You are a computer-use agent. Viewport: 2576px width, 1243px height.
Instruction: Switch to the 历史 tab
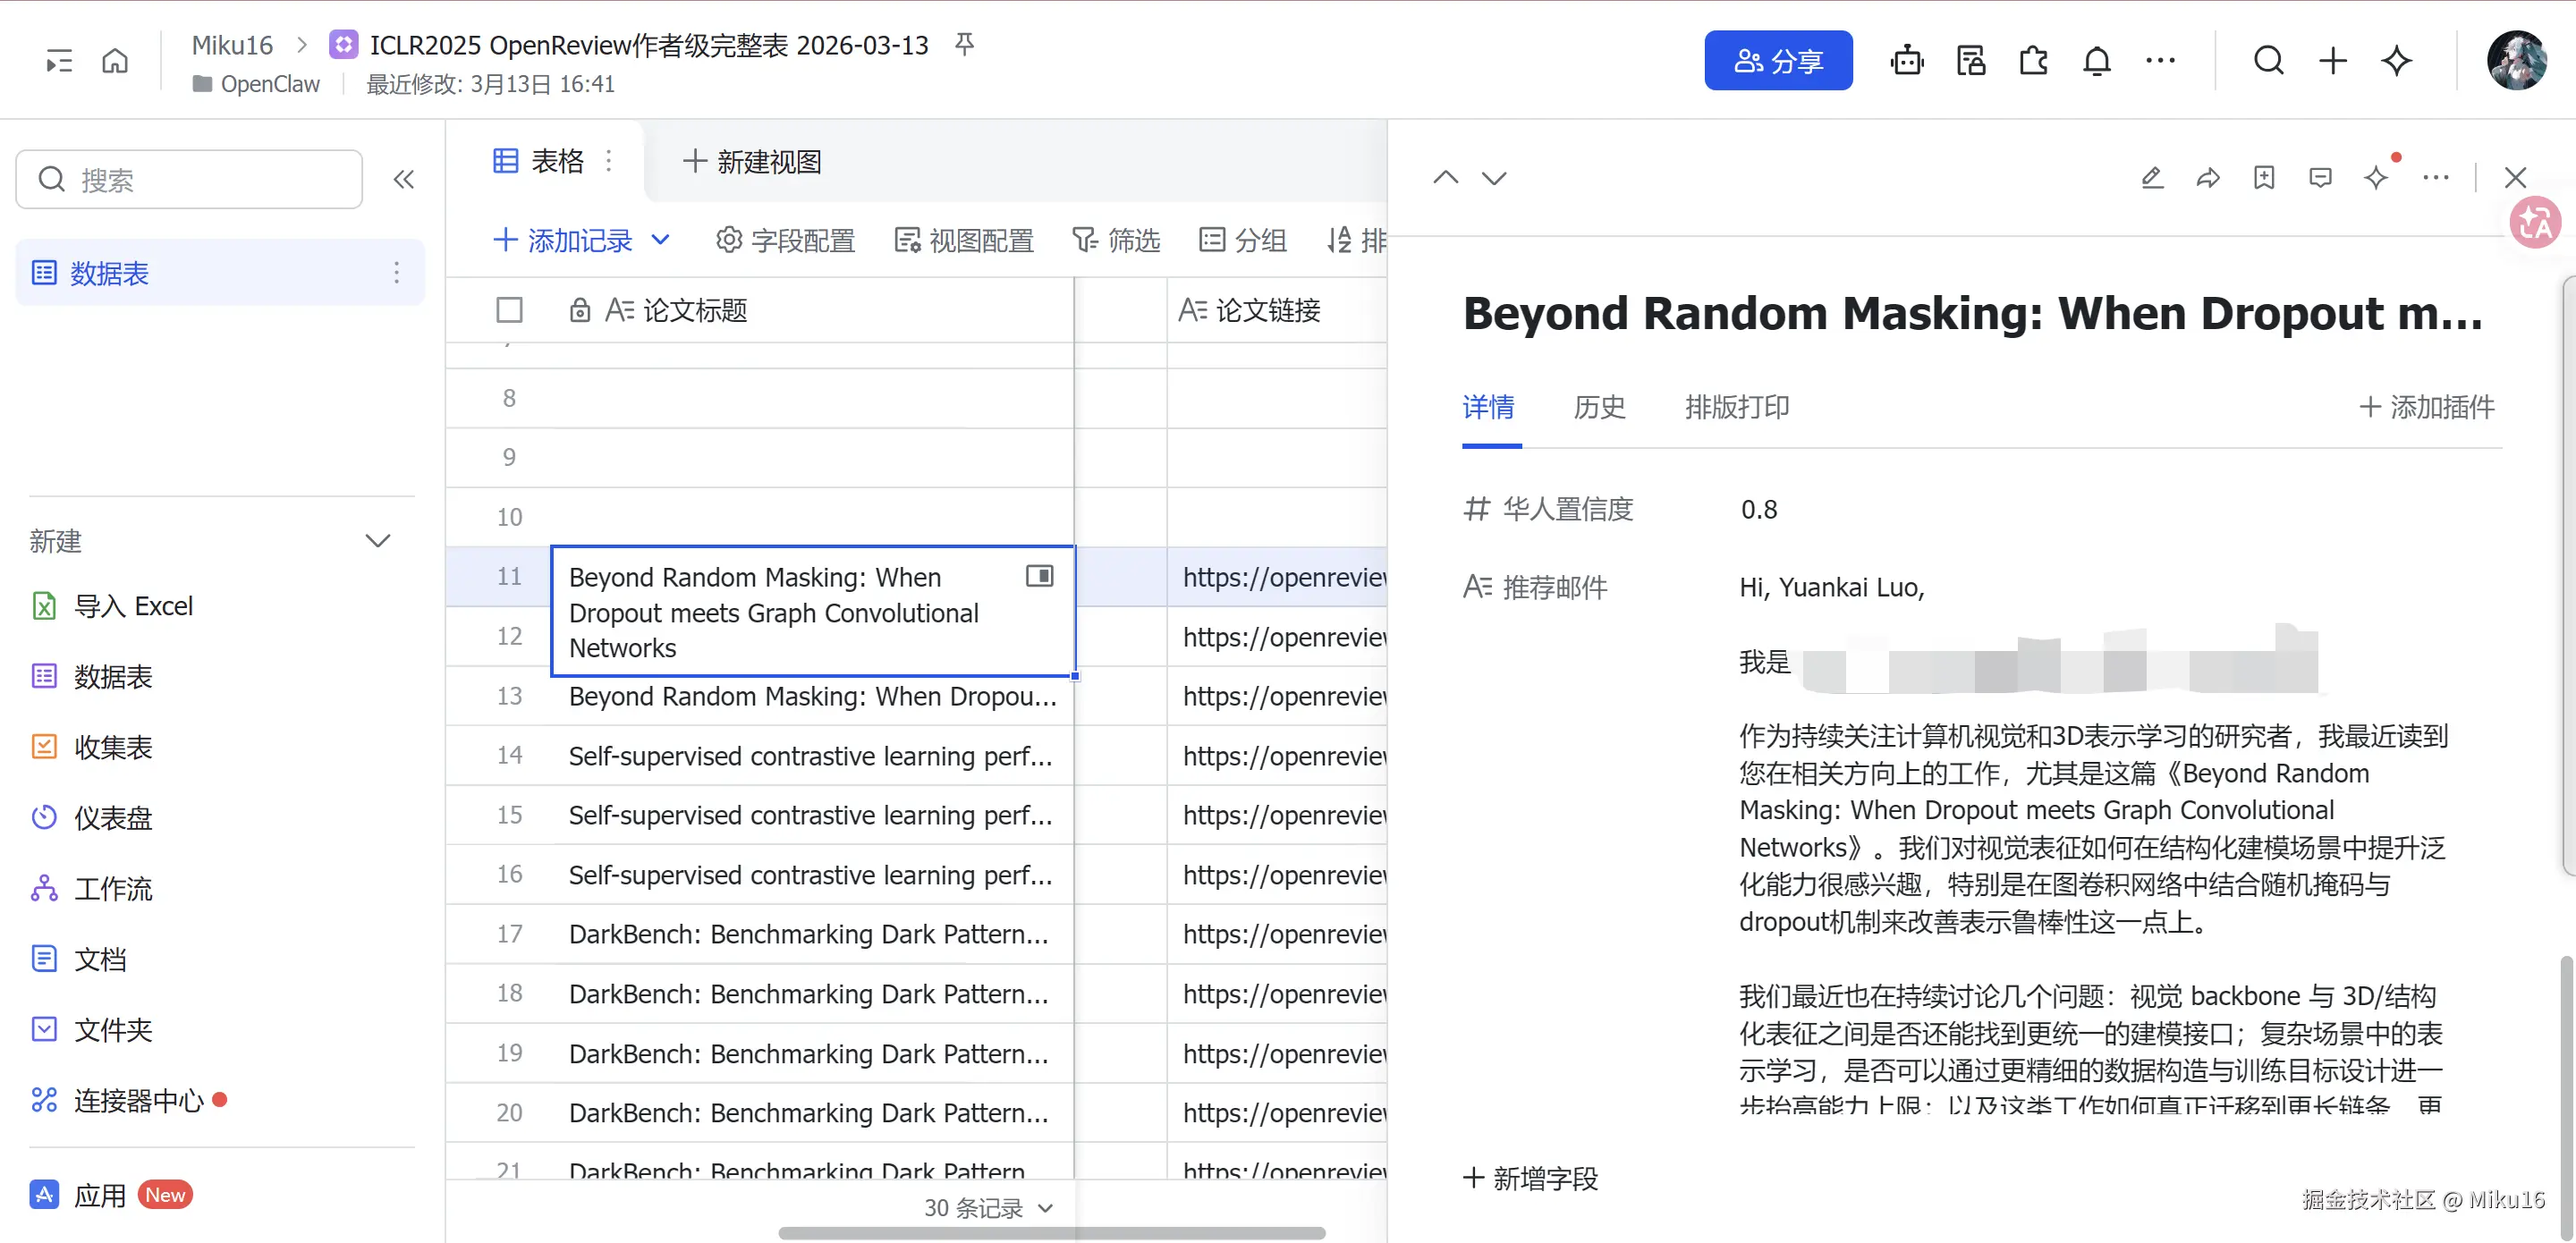click(x=1598, y=407)
